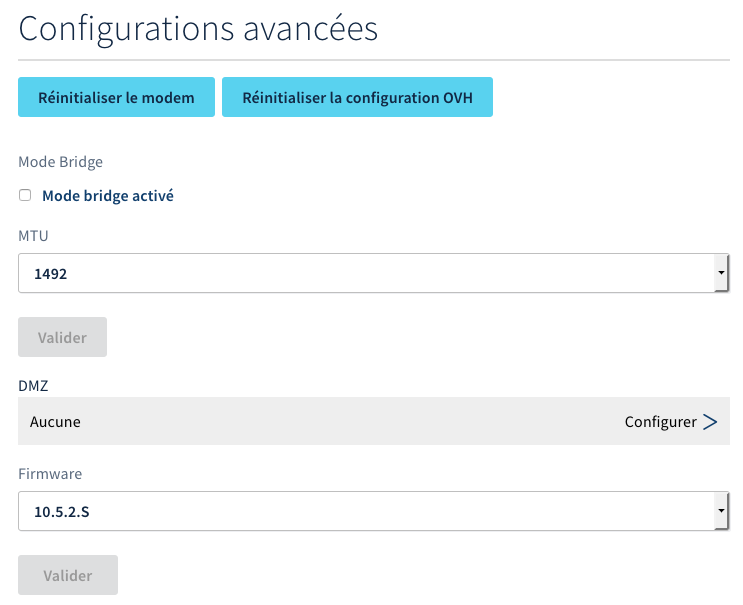Image resolution: width=743 pixels, height=605 pixels.
Task: Select the 10.5.2.S firmware version field
Action: coord(360,512)
